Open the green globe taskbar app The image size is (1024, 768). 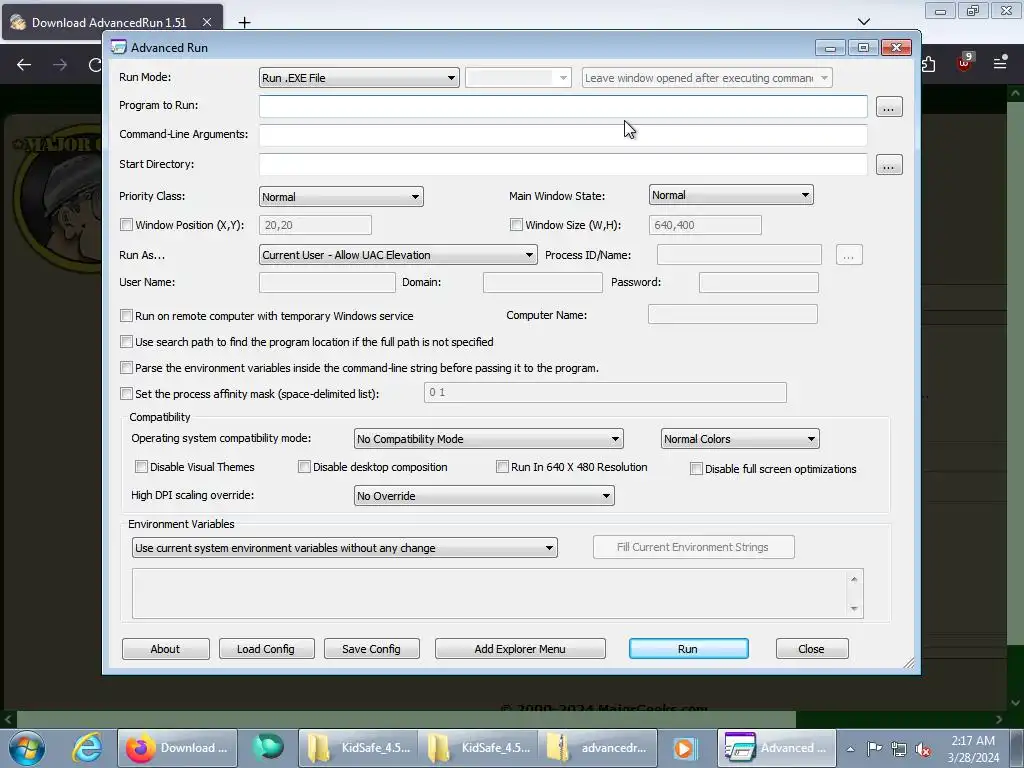coord(268,748)
